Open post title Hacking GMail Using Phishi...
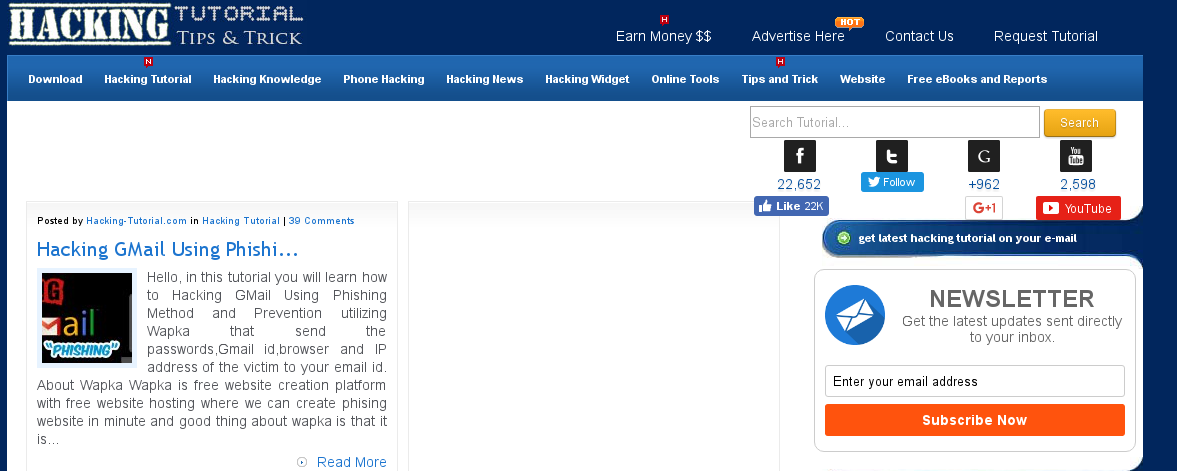 (167, 249)
